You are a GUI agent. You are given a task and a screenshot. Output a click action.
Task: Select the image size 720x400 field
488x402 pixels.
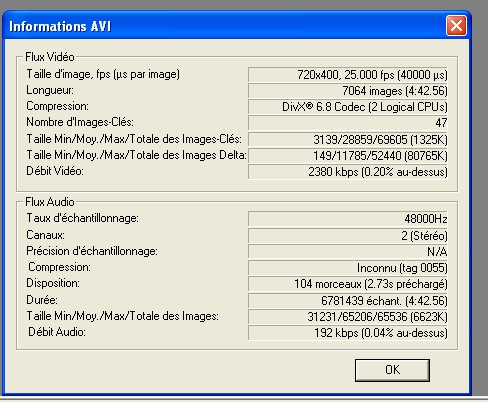[348, 75]
